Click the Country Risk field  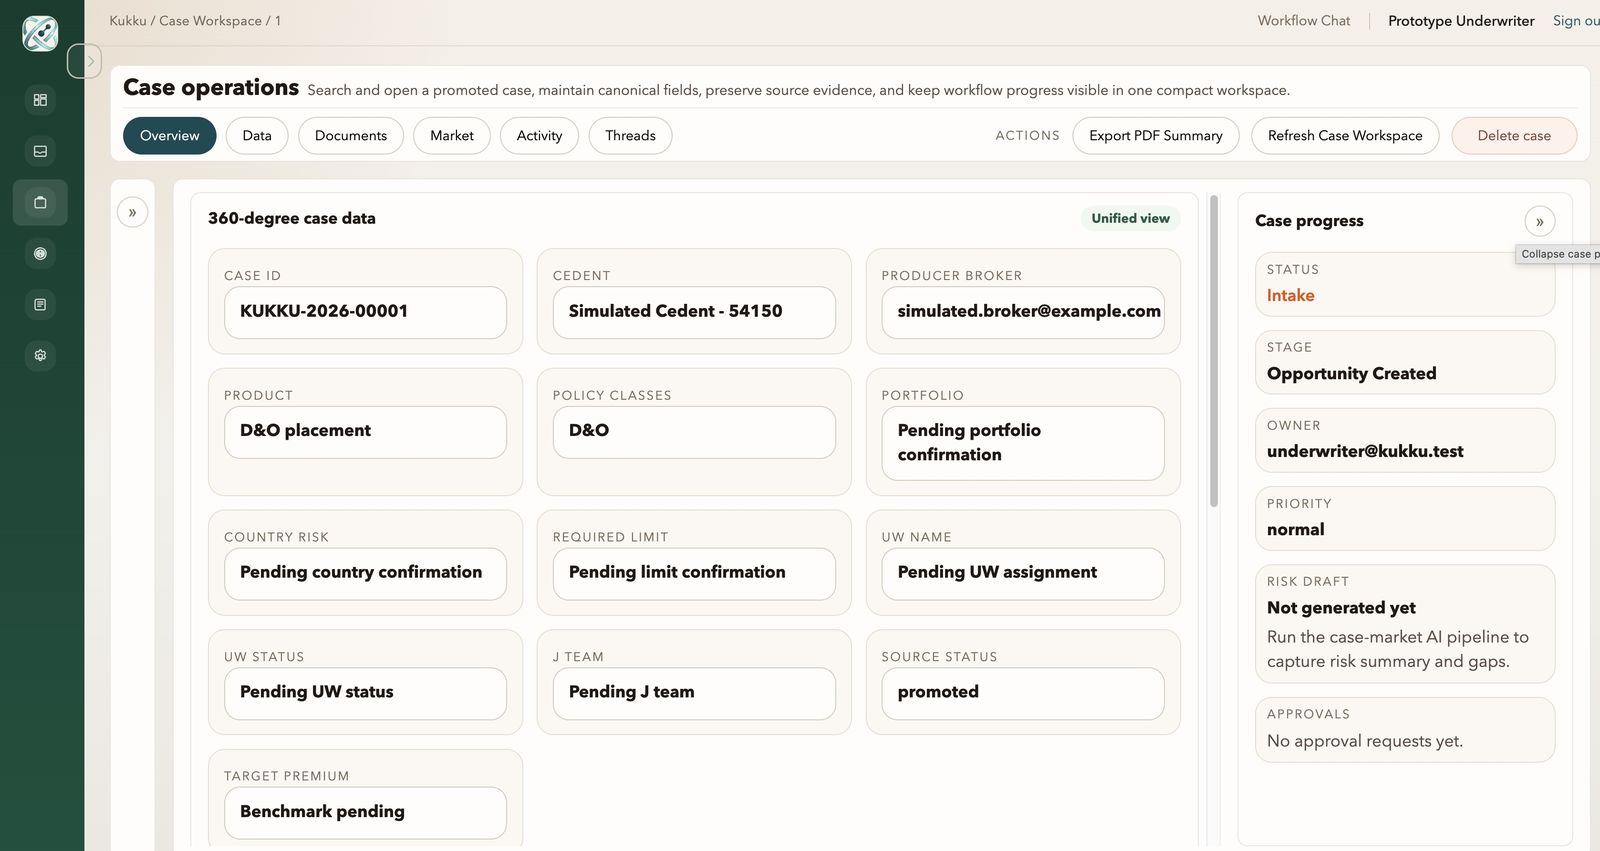[x=365, y=573]
